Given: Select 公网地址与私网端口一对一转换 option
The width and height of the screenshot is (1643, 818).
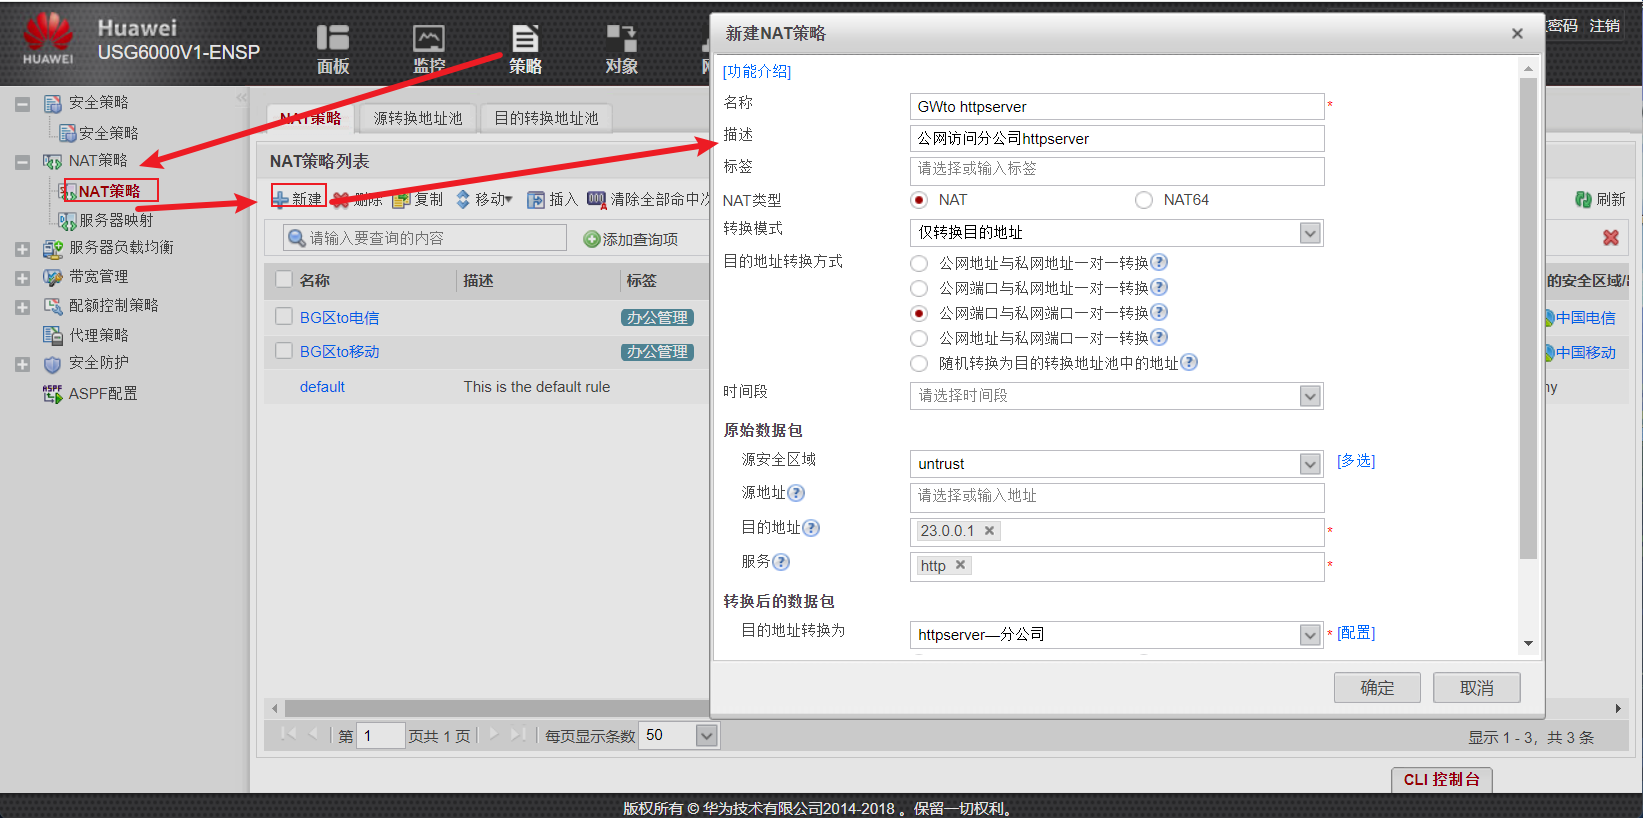Looking at the screenshot, I should tap(919, 339).
